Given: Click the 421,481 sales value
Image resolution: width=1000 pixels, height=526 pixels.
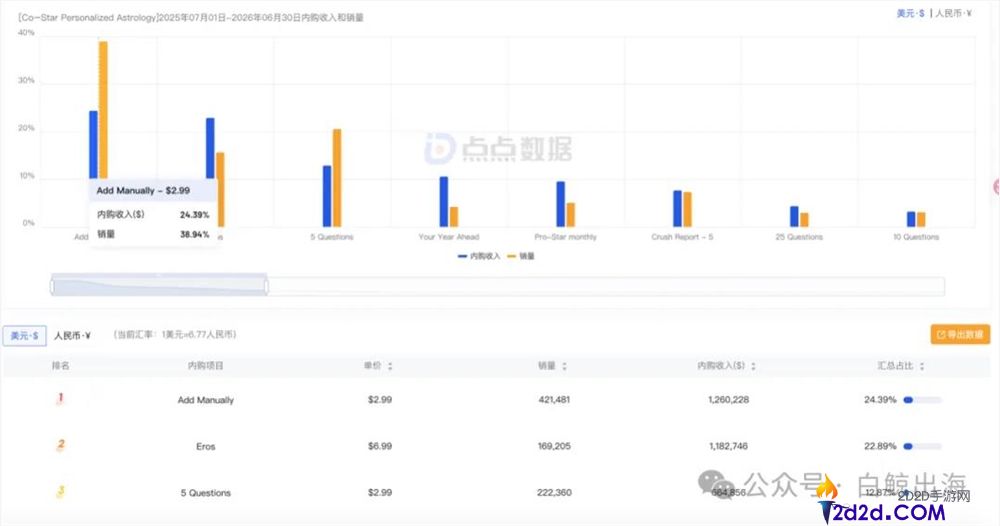Looking at the screenshot, I should tap(554, 400).
